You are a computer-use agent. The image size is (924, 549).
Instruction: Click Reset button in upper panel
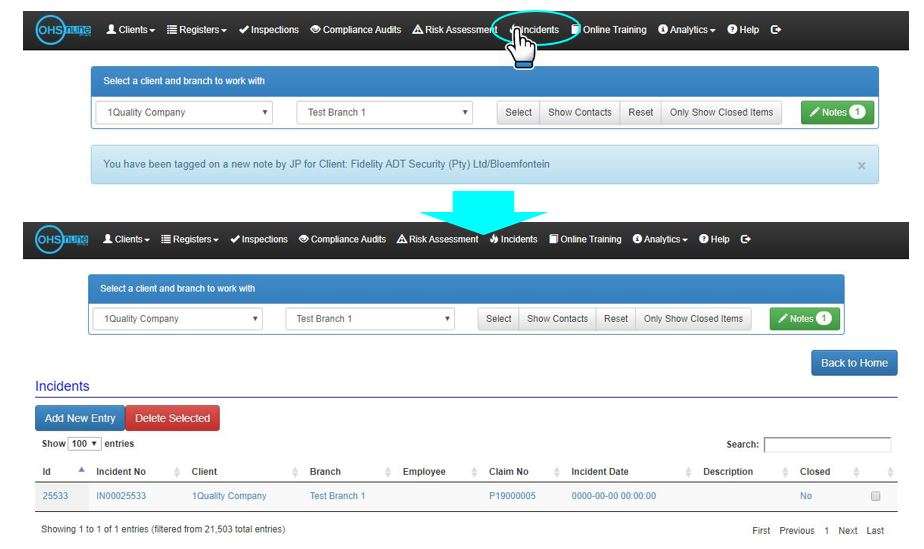[641, 113]
